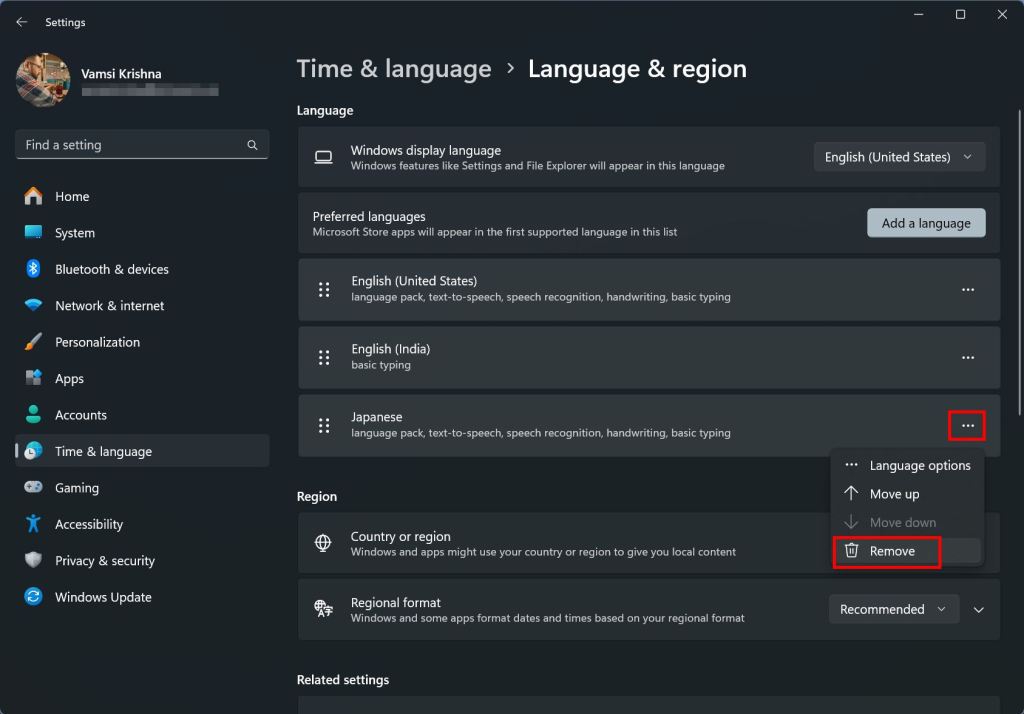
Task: Go to Accessibility settings
Action: [142, 524]
